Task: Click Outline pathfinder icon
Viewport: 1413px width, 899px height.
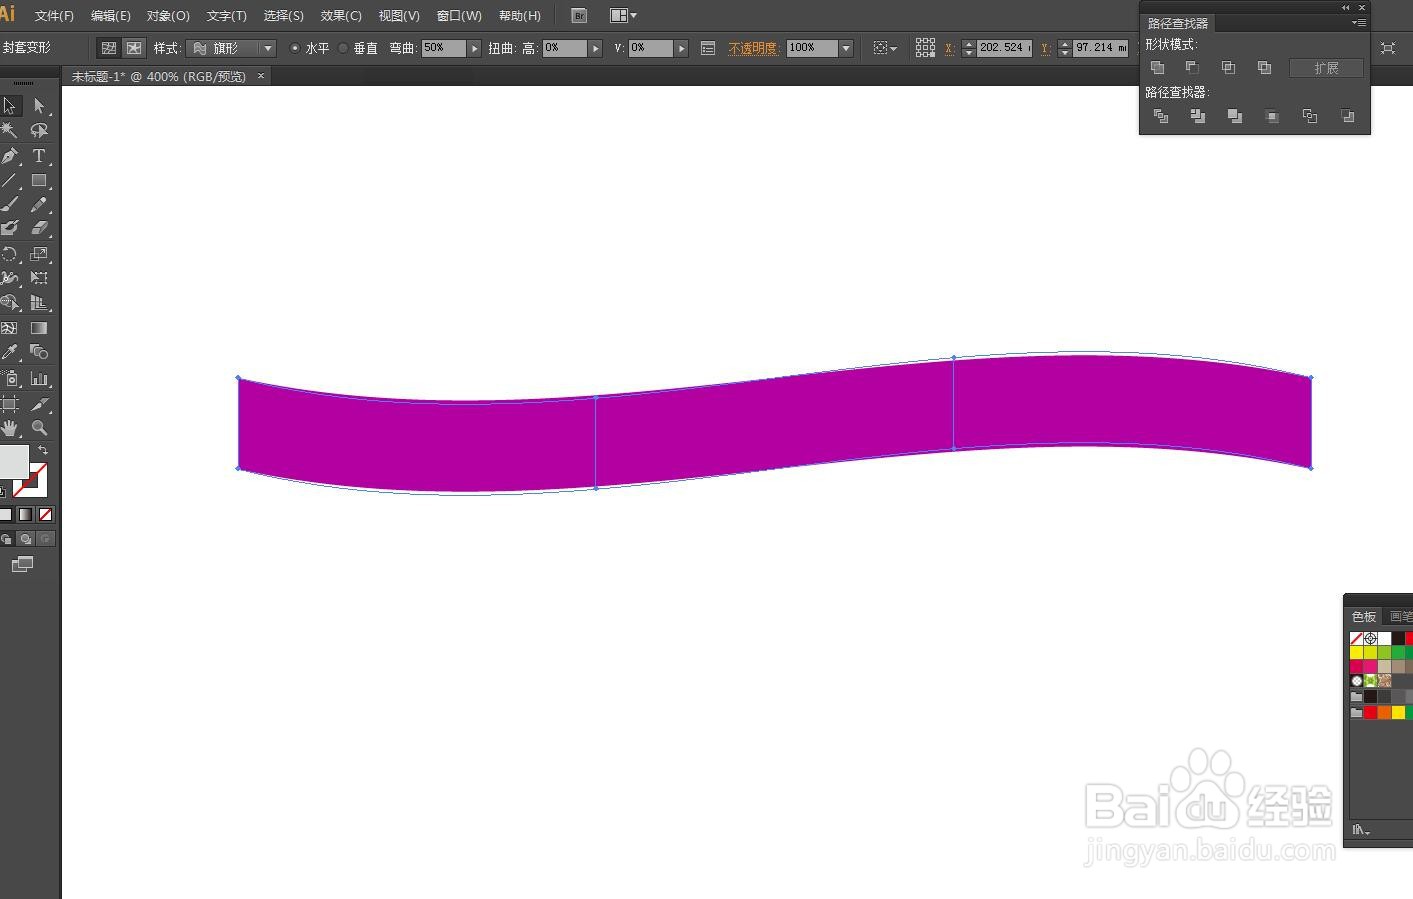Action: point(1310,116)
